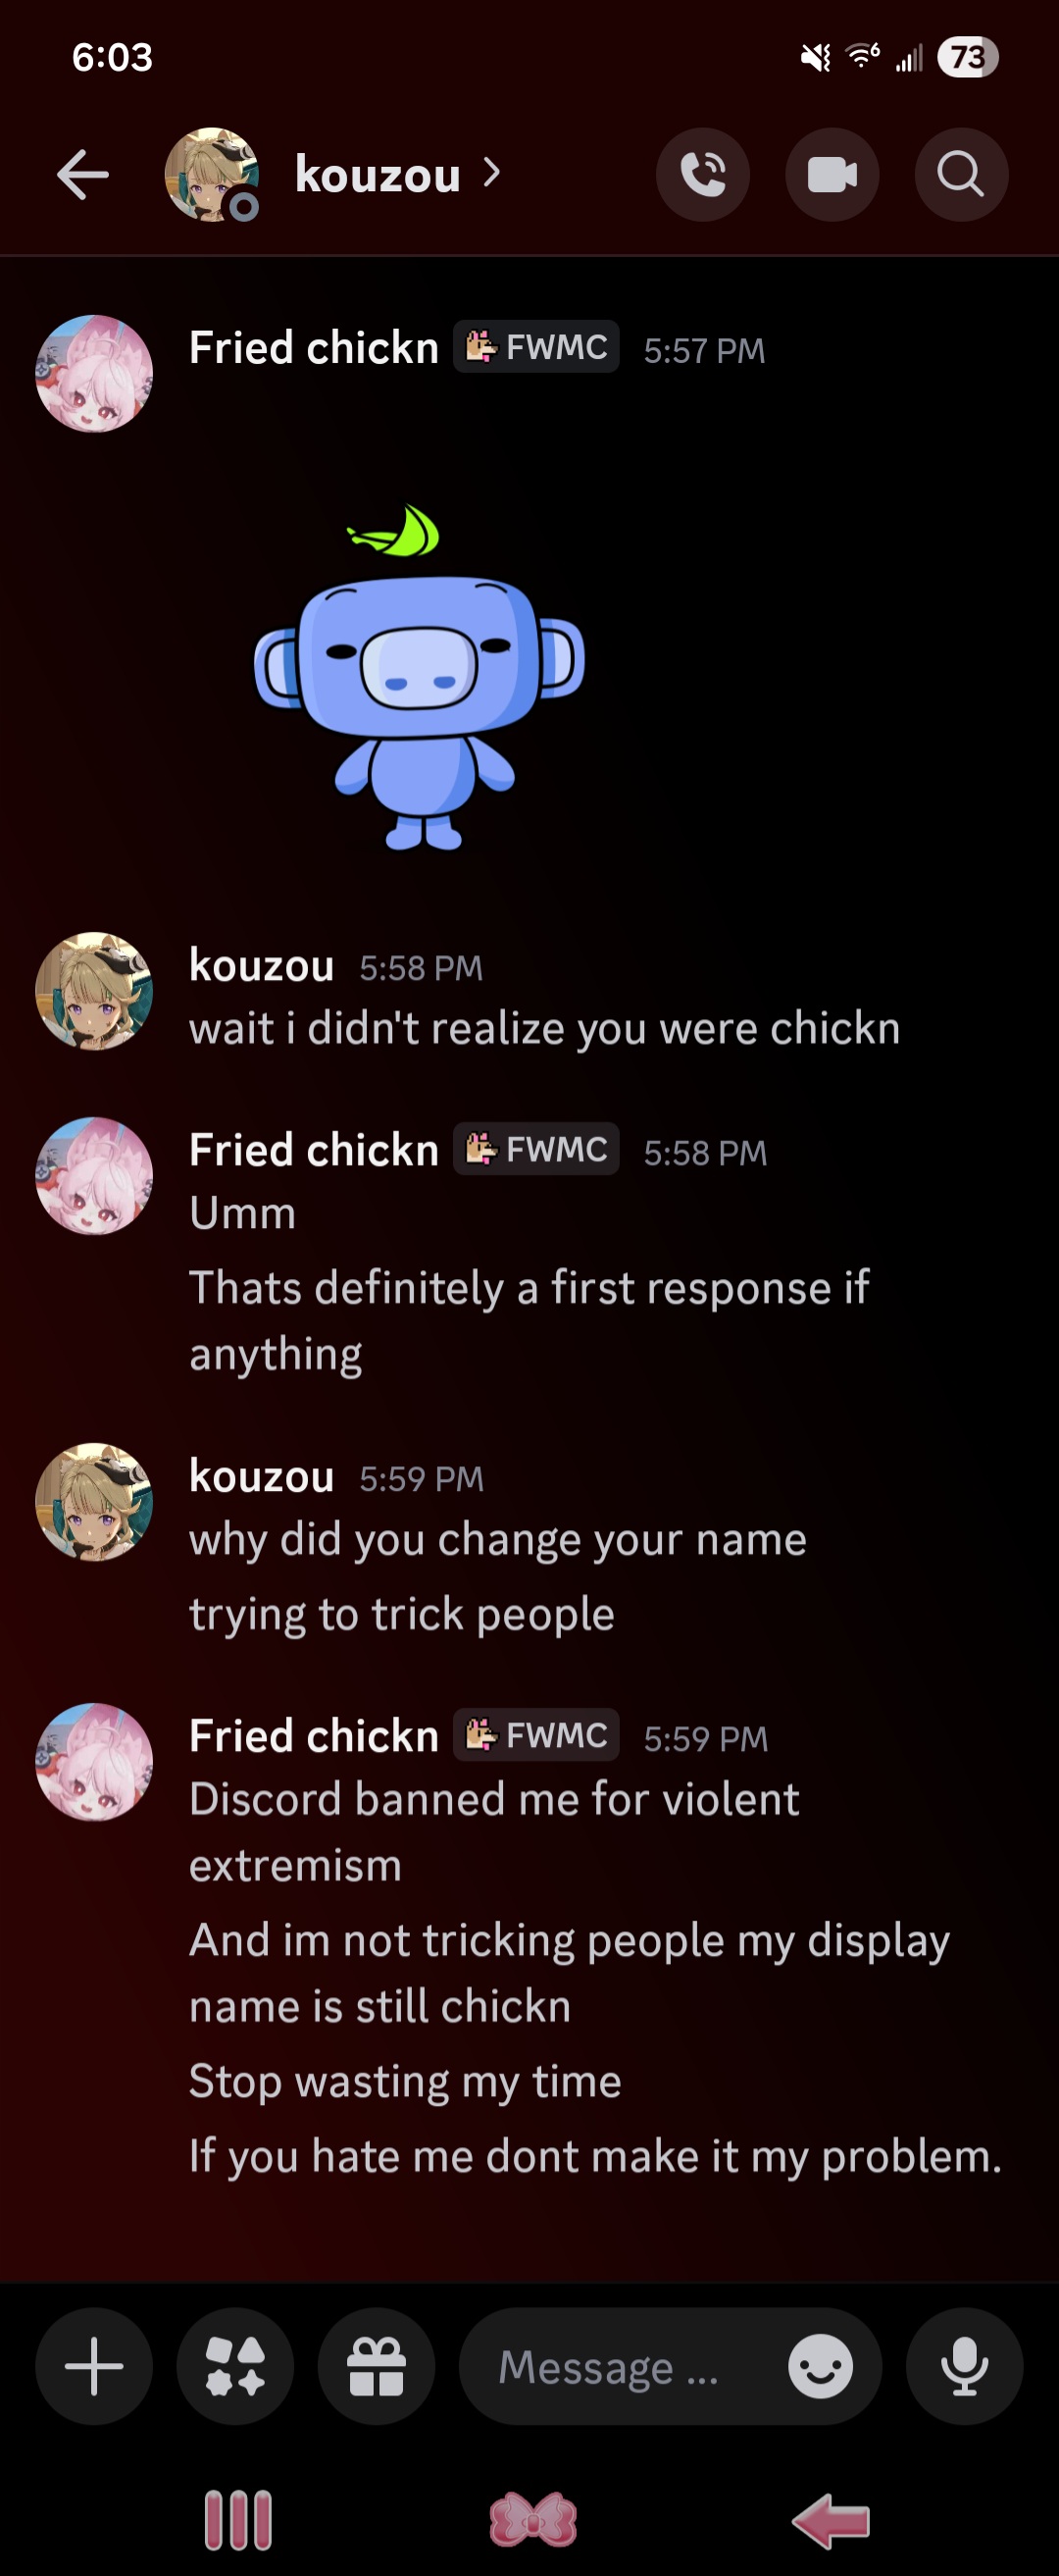This screenshot has width=1059, height=2576.
Task: Tap the system back arrow in navigation bar
Action: pyautogui.click(x=831, y=2520)
